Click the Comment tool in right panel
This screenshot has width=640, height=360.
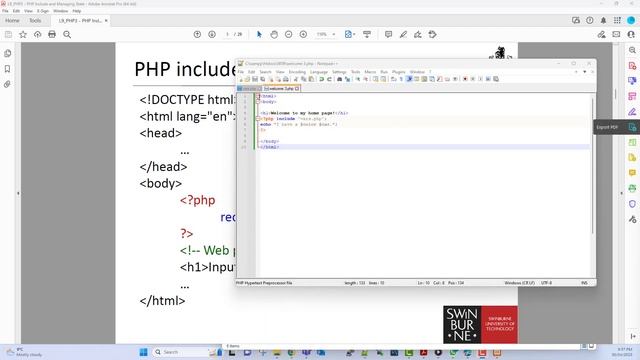point(632,173)
